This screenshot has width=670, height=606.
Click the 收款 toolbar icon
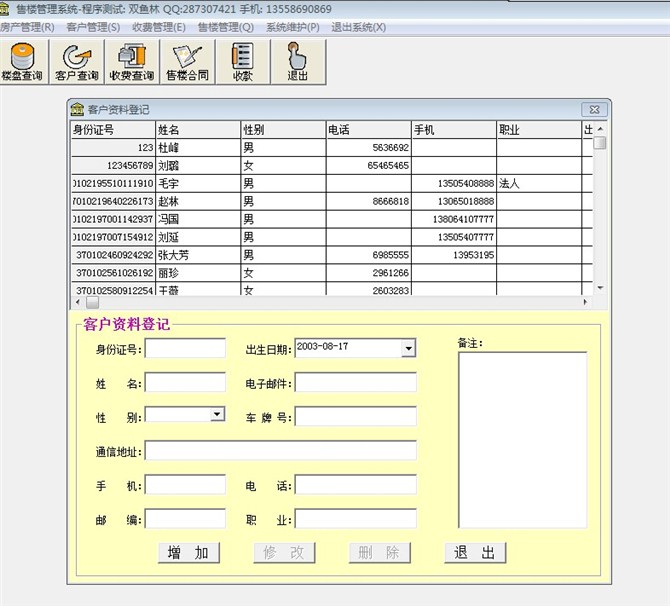[x=243, y=61]
